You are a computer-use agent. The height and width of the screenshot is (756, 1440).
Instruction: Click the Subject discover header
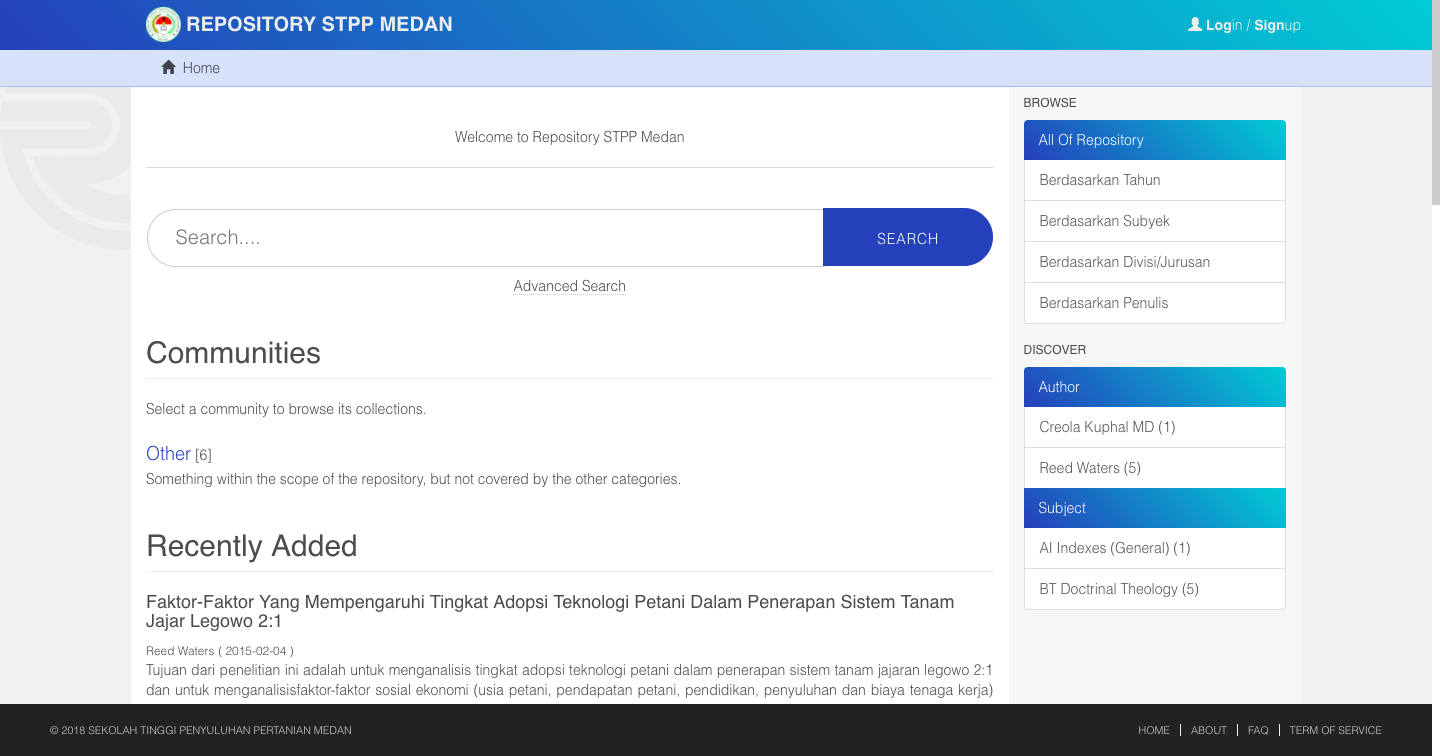click(x=1155, y=508)
